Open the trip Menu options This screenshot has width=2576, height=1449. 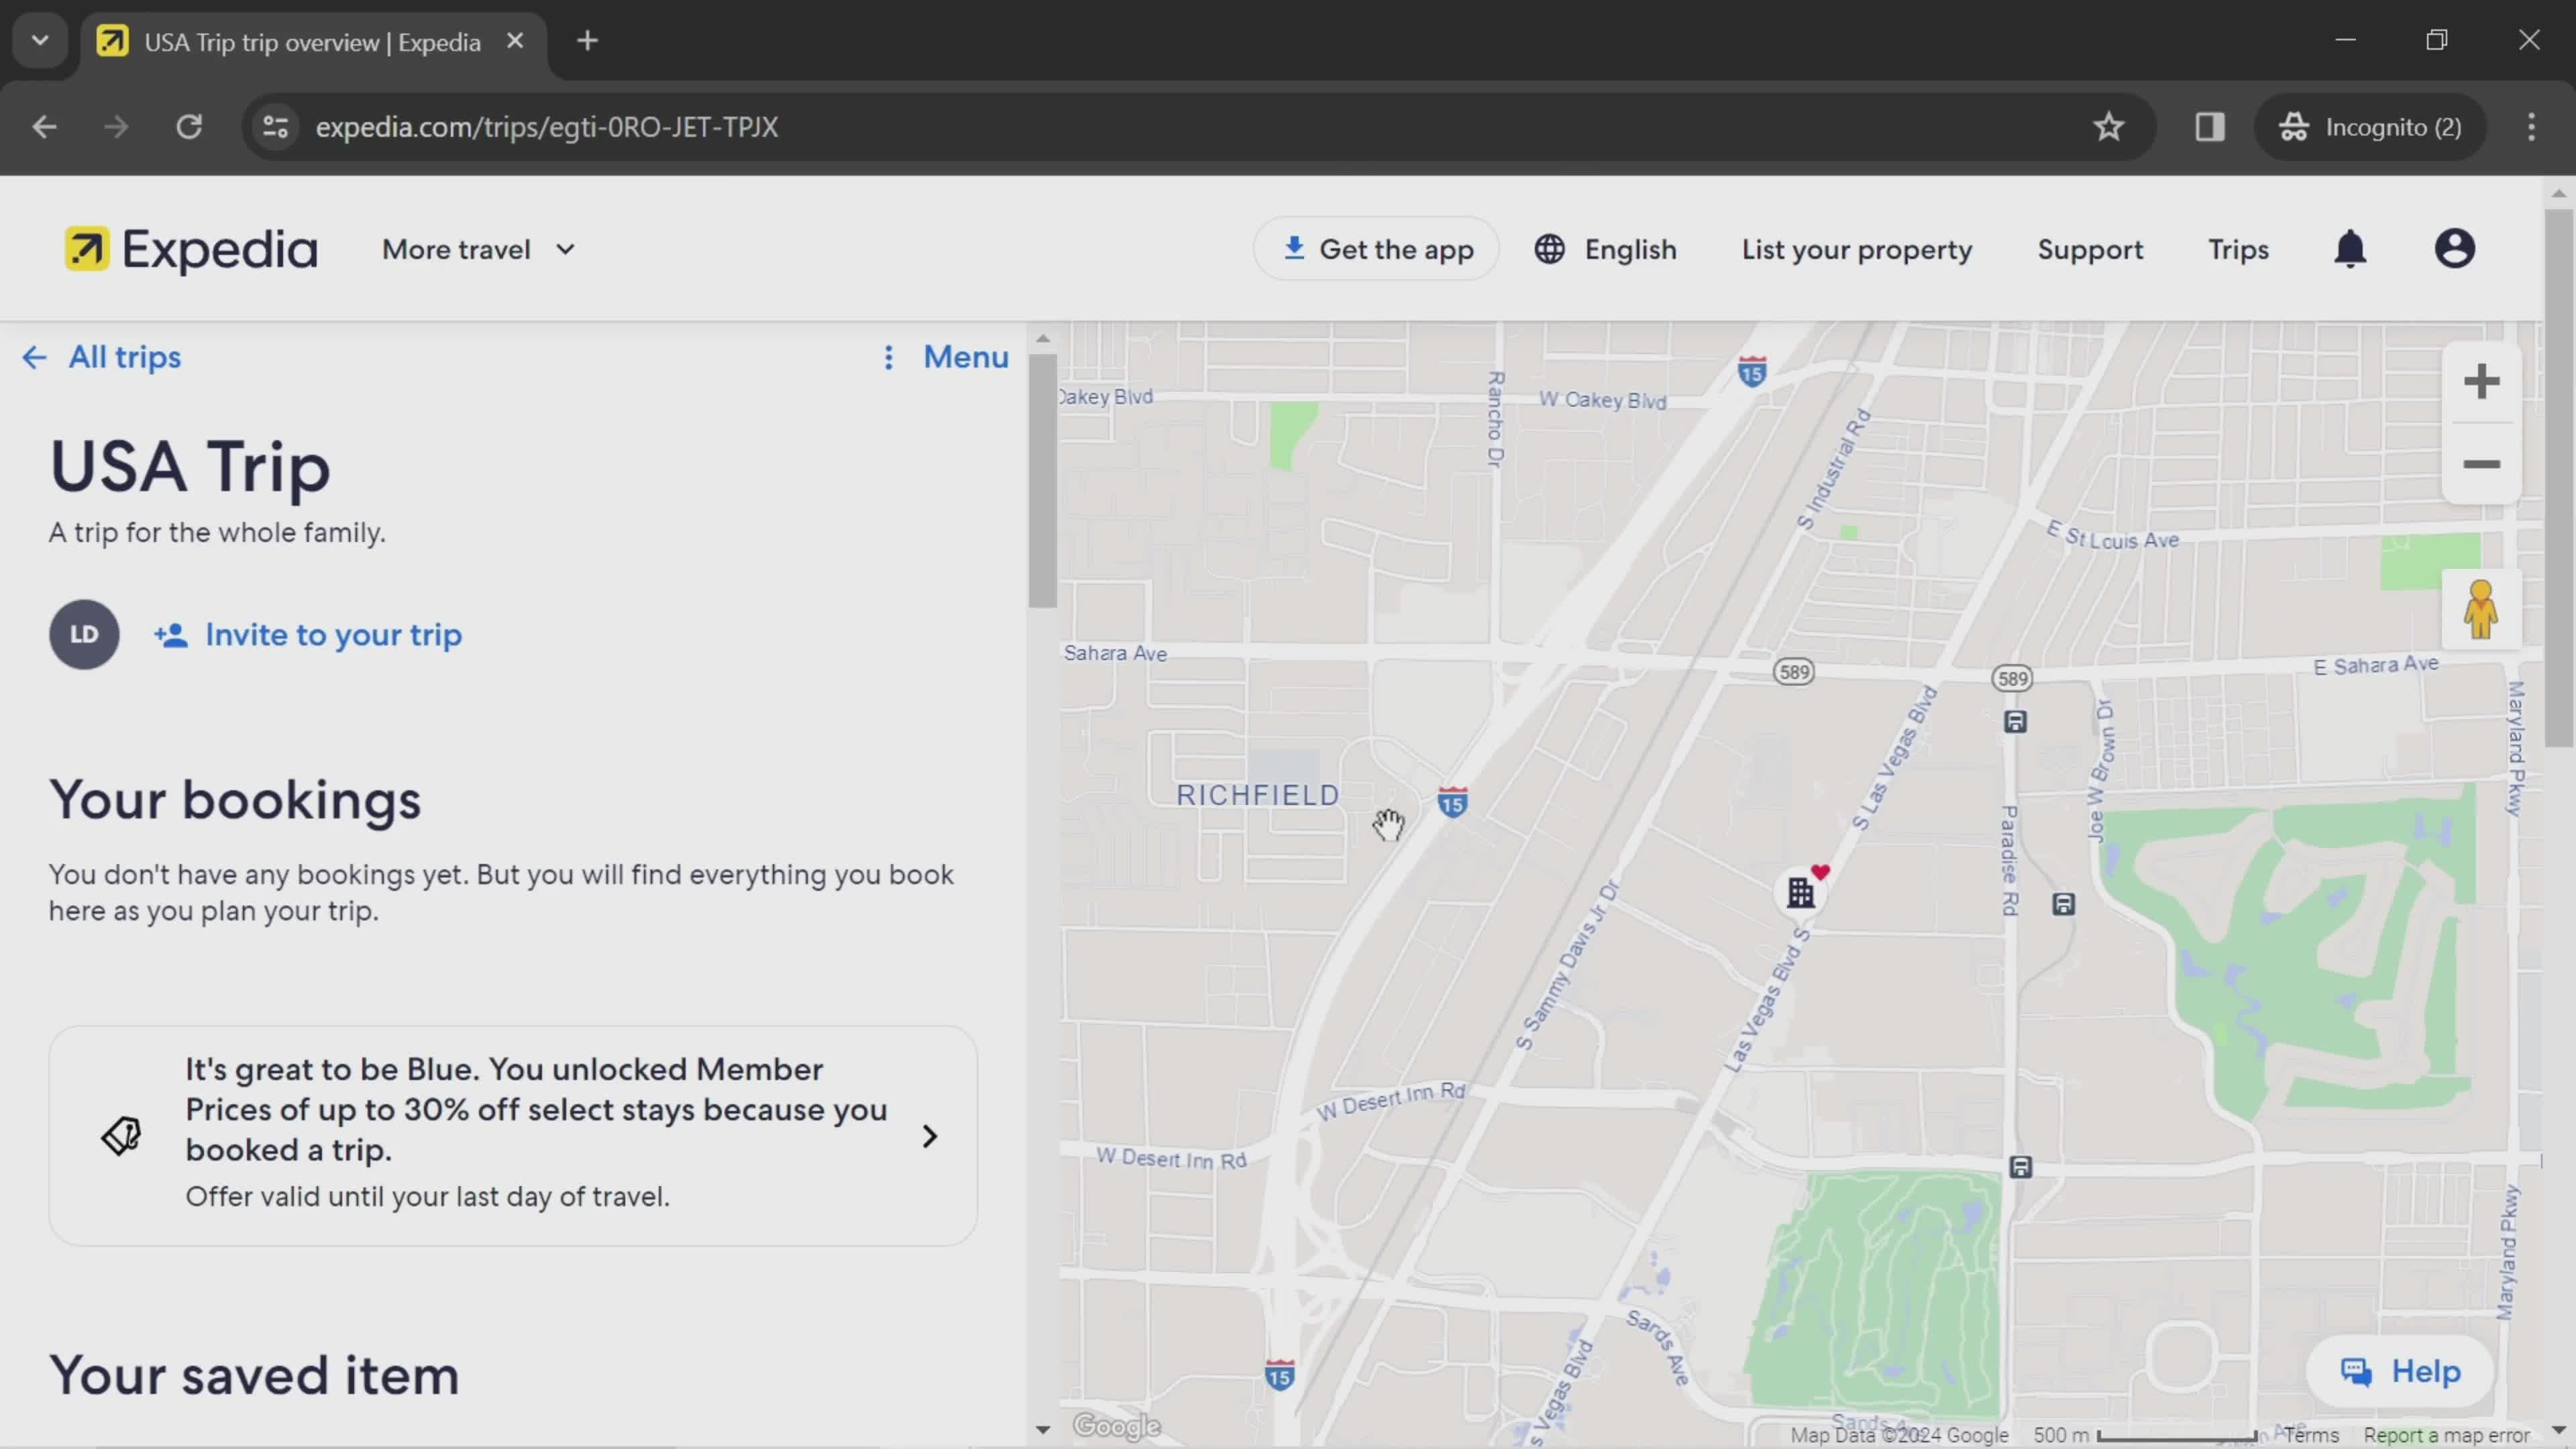[x=946, y=357]
